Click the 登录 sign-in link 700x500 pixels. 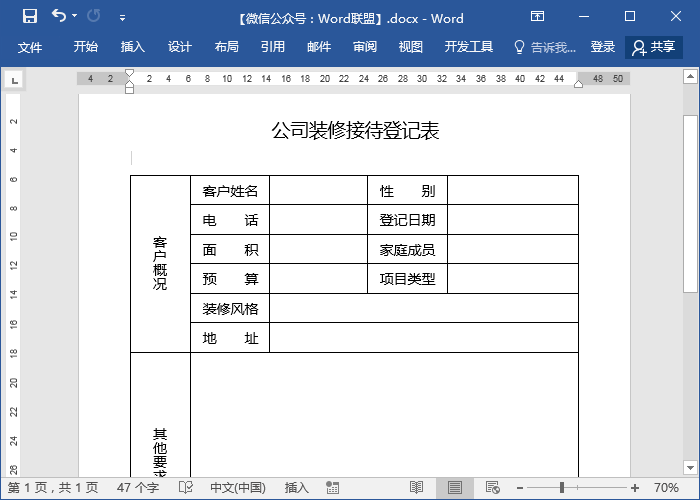click(x=603, y=47)
